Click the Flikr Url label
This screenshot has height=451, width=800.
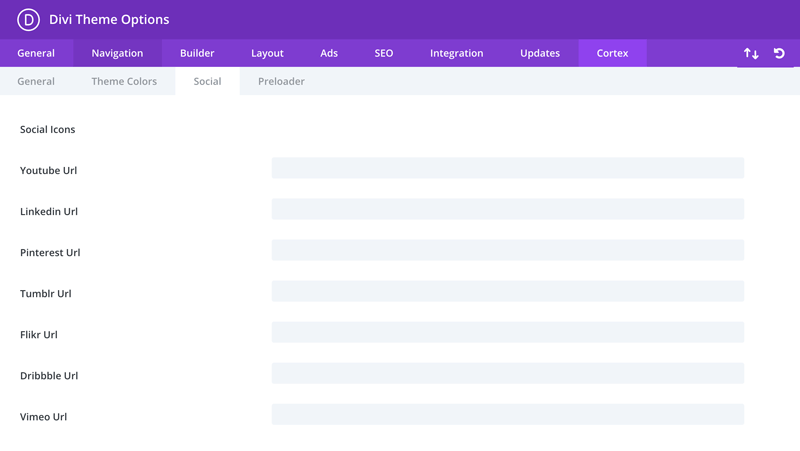tap(39, 335)
